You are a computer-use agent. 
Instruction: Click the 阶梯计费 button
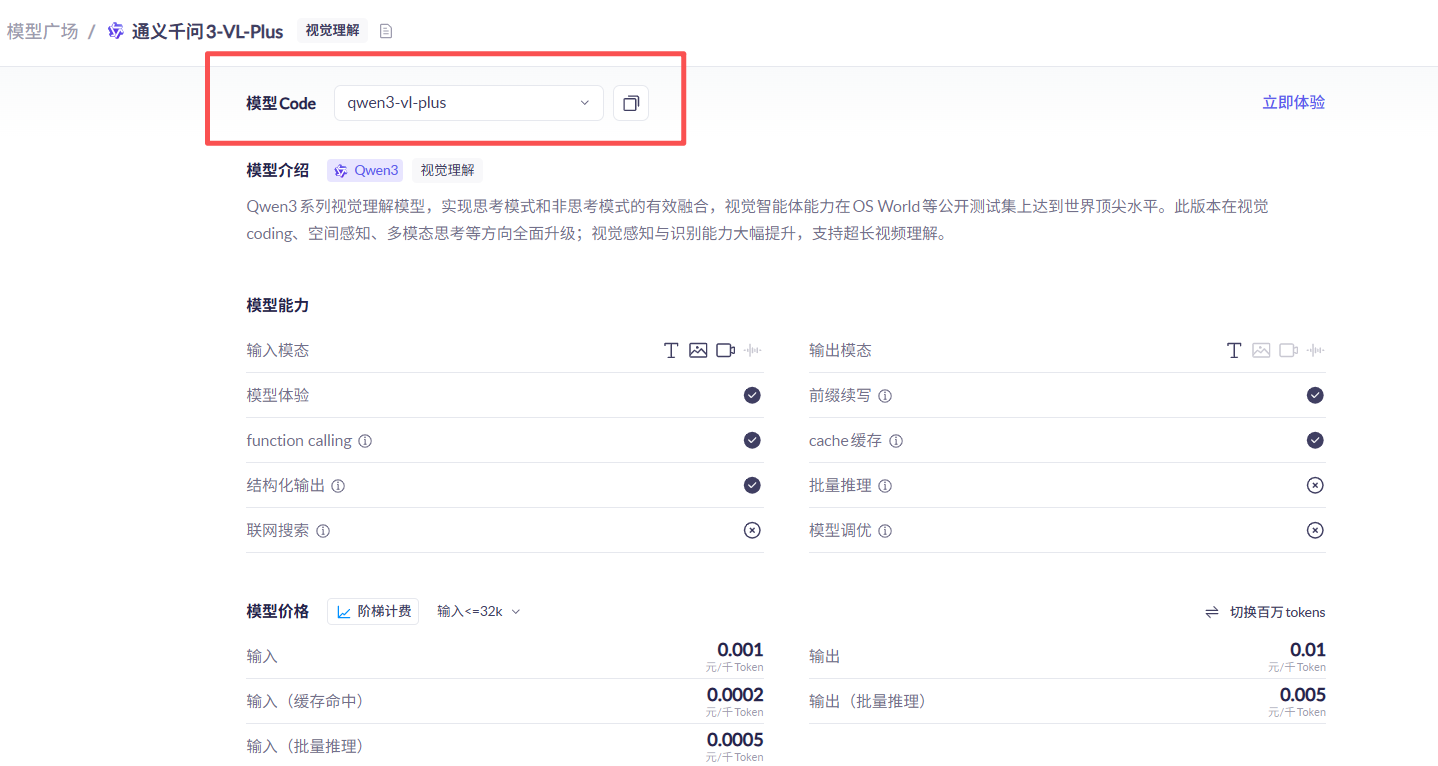pos(373,611)
